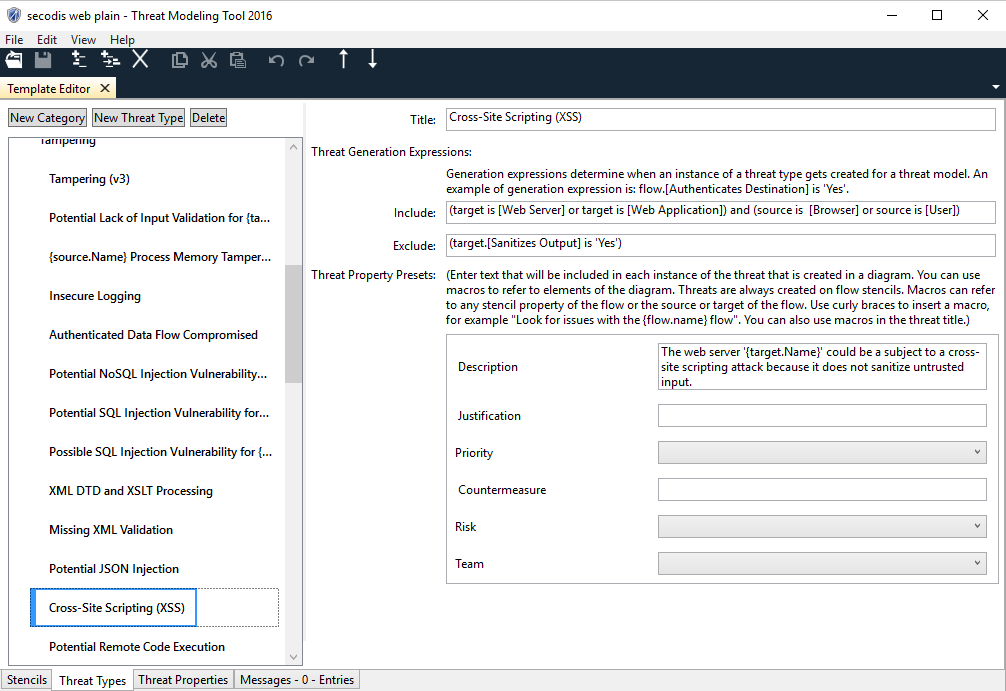Close the Template Editor tab
1006x691 pixels.
[x=105, y=89]
